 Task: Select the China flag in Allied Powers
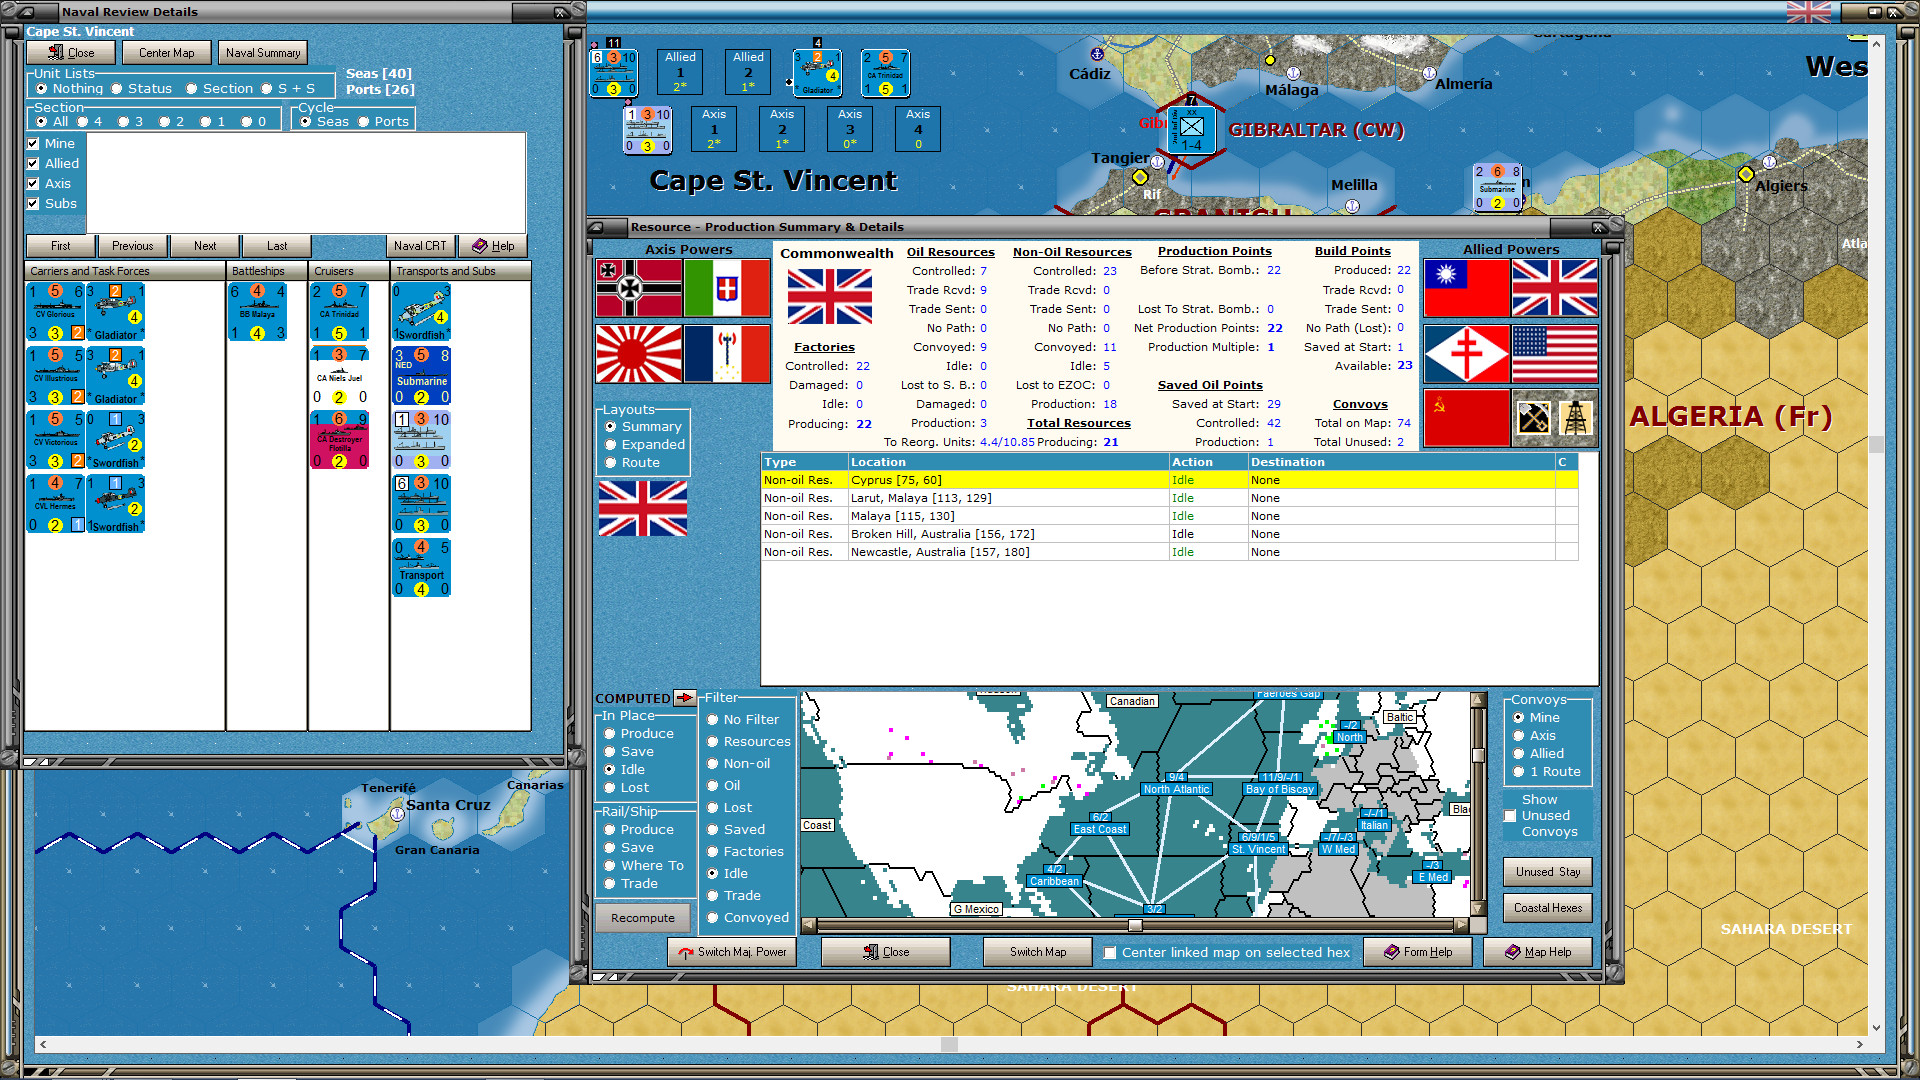point(1466,288)
